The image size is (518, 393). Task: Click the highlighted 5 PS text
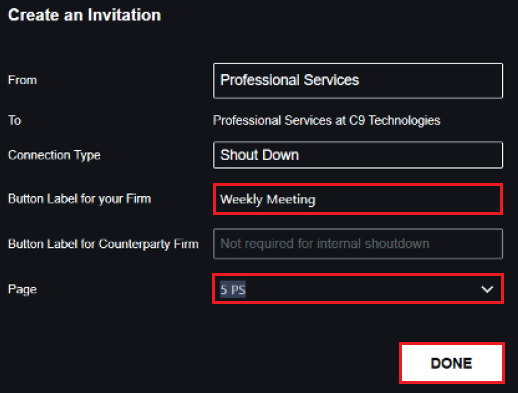[x=233, y=289]
